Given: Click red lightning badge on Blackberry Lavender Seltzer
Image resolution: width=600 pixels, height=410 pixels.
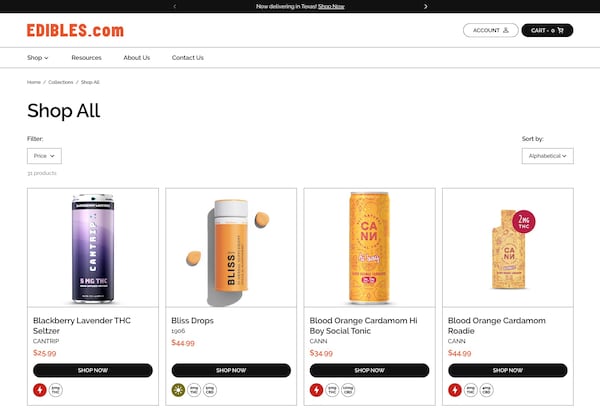Looking at the screenshot, I should tap(38, 390).
